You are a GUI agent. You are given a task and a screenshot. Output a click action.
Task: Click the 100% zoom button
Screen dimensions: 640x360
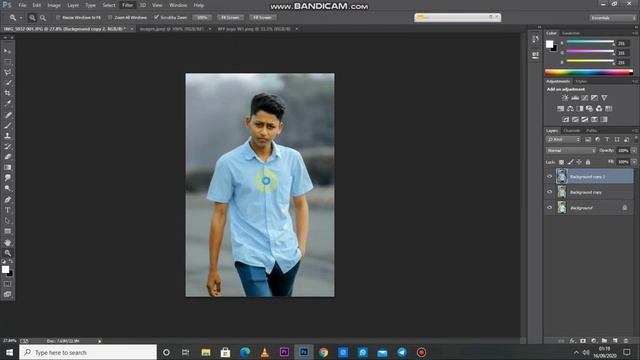(202, 18)
